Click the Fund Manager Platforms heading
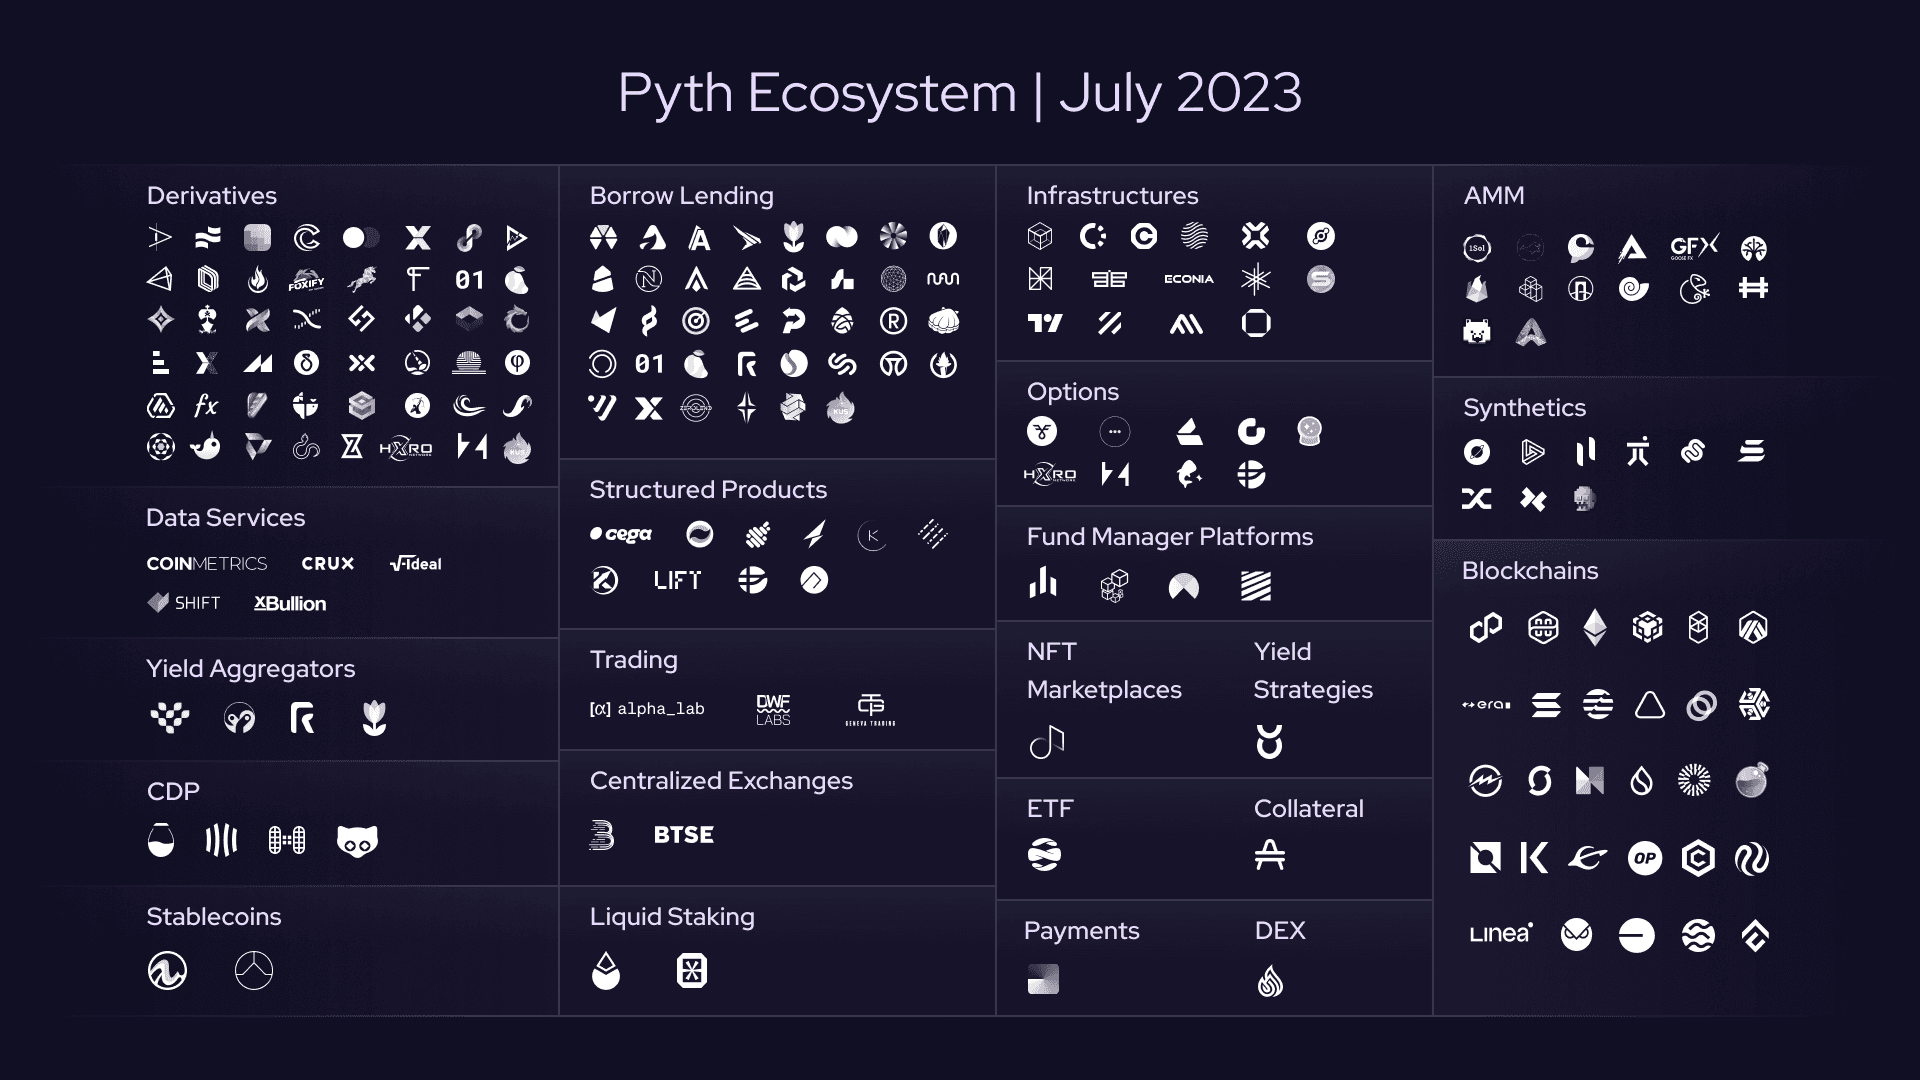Screen dimensions: 1920x1080 point(1170,537)
